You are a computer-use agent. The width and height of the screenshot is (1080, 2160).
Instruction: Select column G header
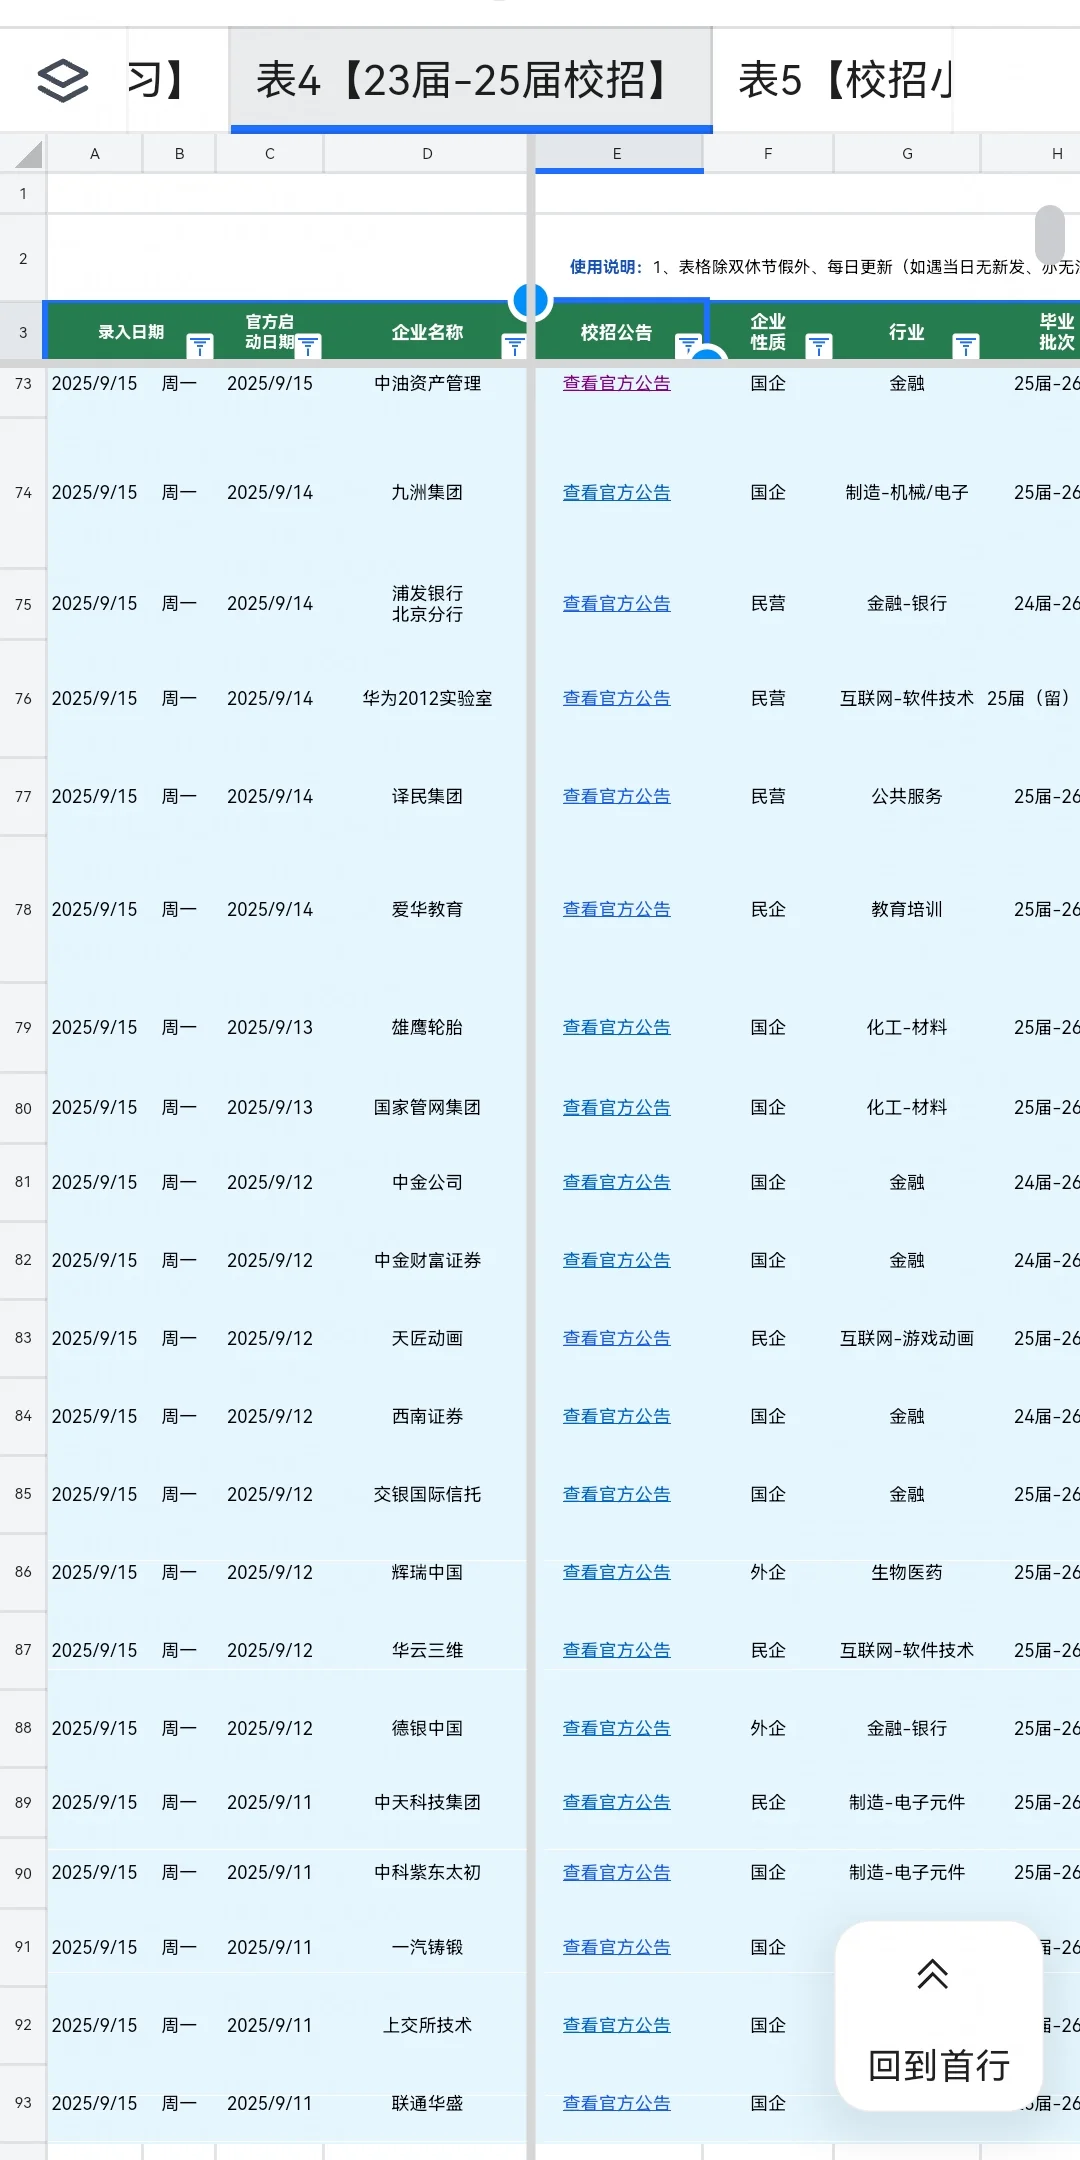pos(907,154)
